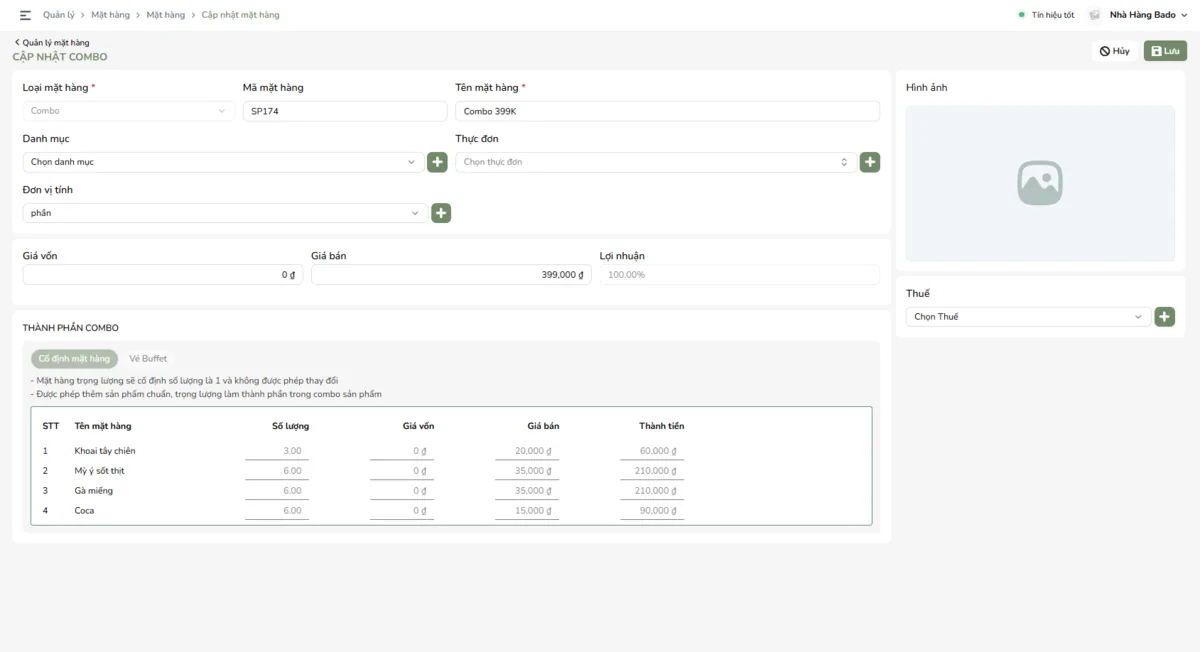The height and width of the screenshot is (652, 1200).
Task: Click Khoai tây chiên thành tiền 60,000 ₫
Action: click(652, 451)
